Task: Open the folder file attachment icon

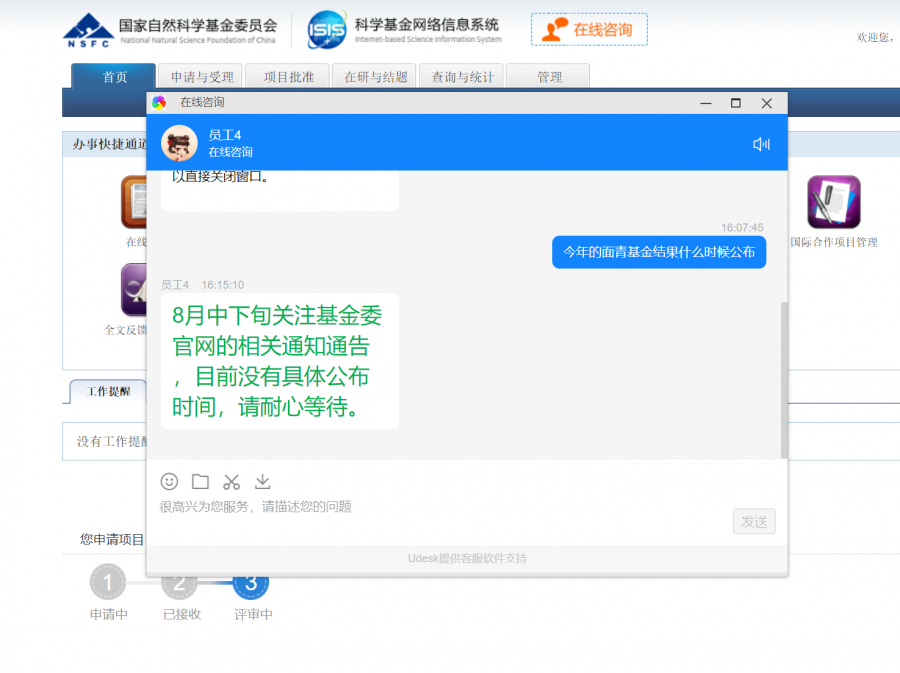Action: 200,481
